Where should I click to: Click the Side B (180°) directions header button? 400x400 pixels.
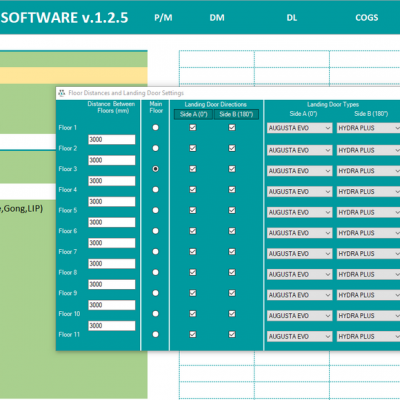click(x=236, y=114)
